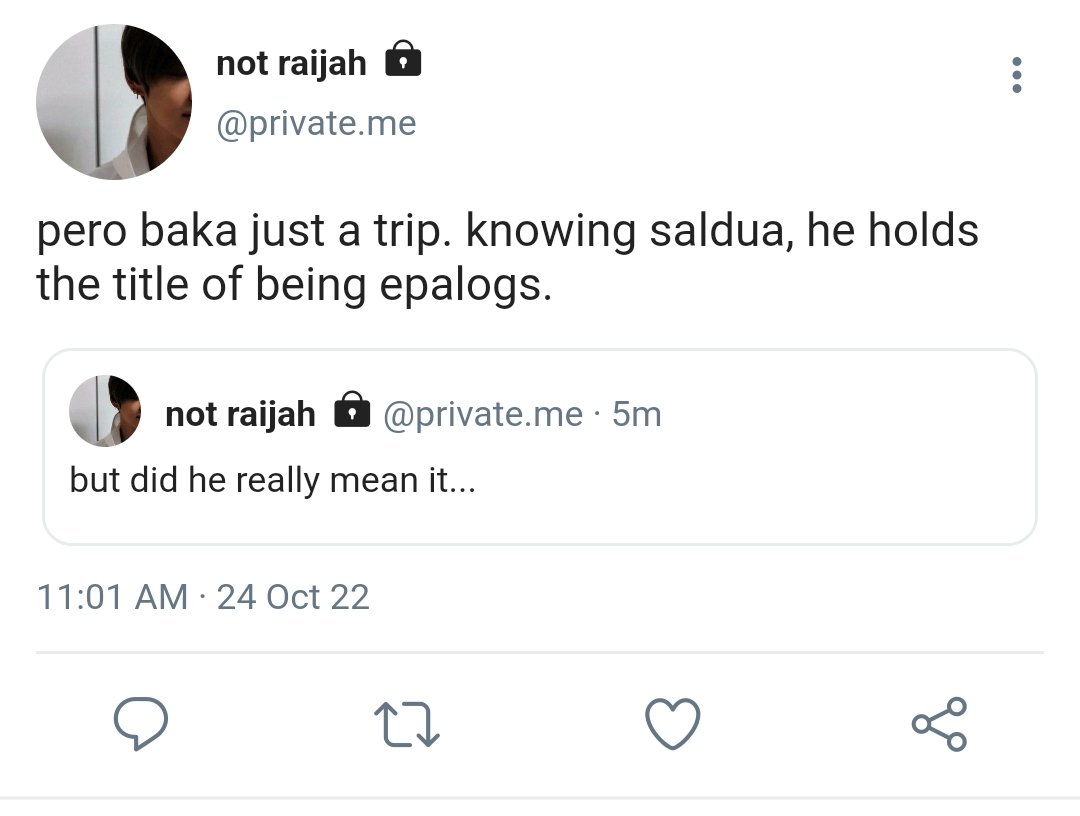Click the 24 Oct 22 date
The height and width of the screenshot is (816, 1080).
(293, 597)
